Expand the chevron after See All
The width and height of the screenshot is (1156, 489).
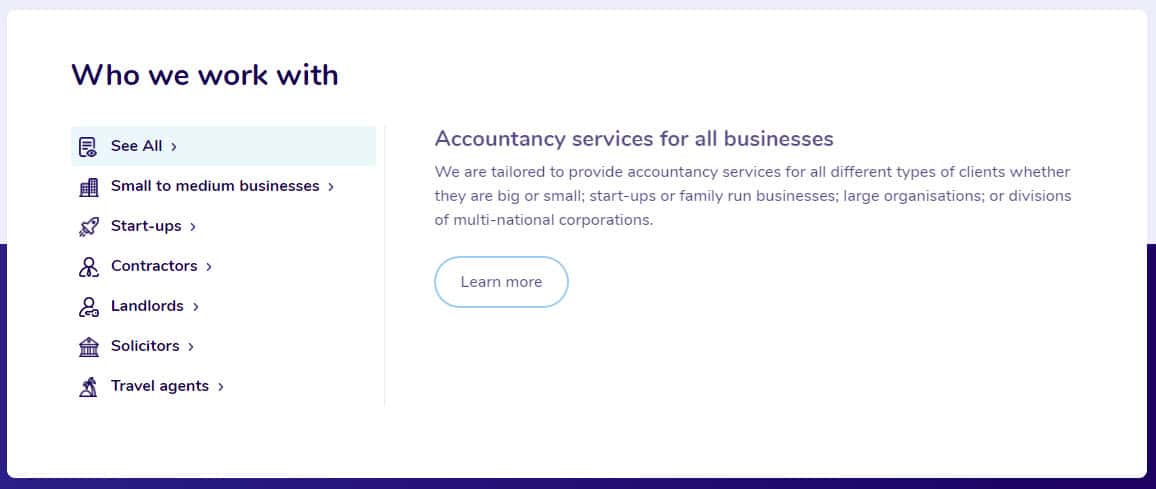tap(174, 147)
